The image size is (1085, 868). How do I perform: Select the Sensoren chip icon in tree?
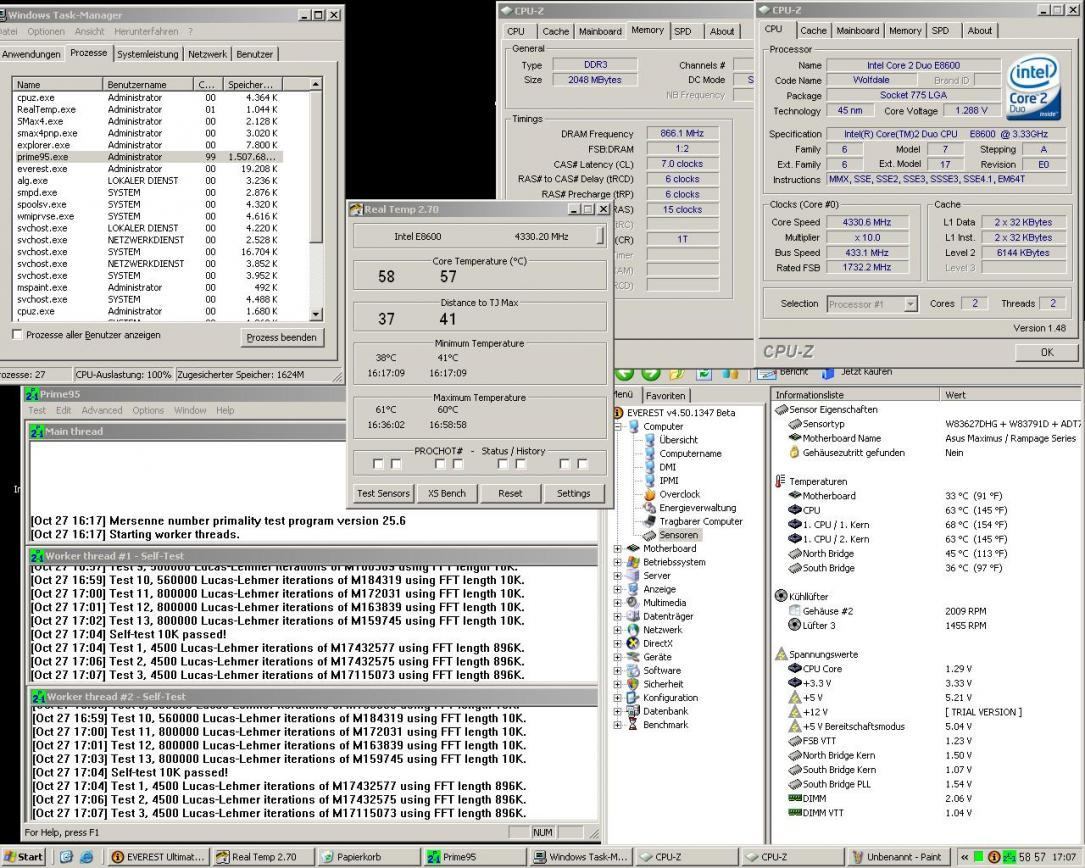coord(649,535)
